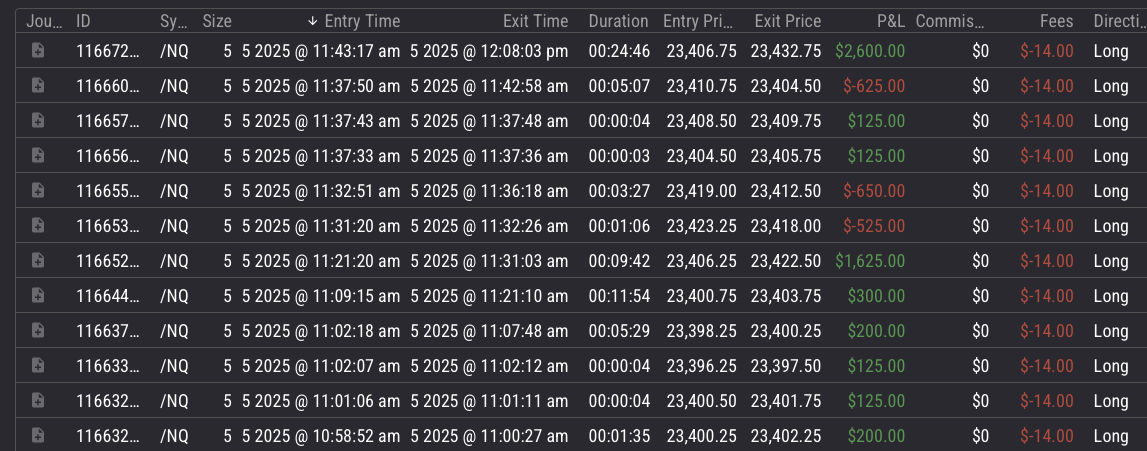This screenshot has height=451, width=1147.
Task: Add journal note to 11:37:33 am trade
Action: [38, 156]
